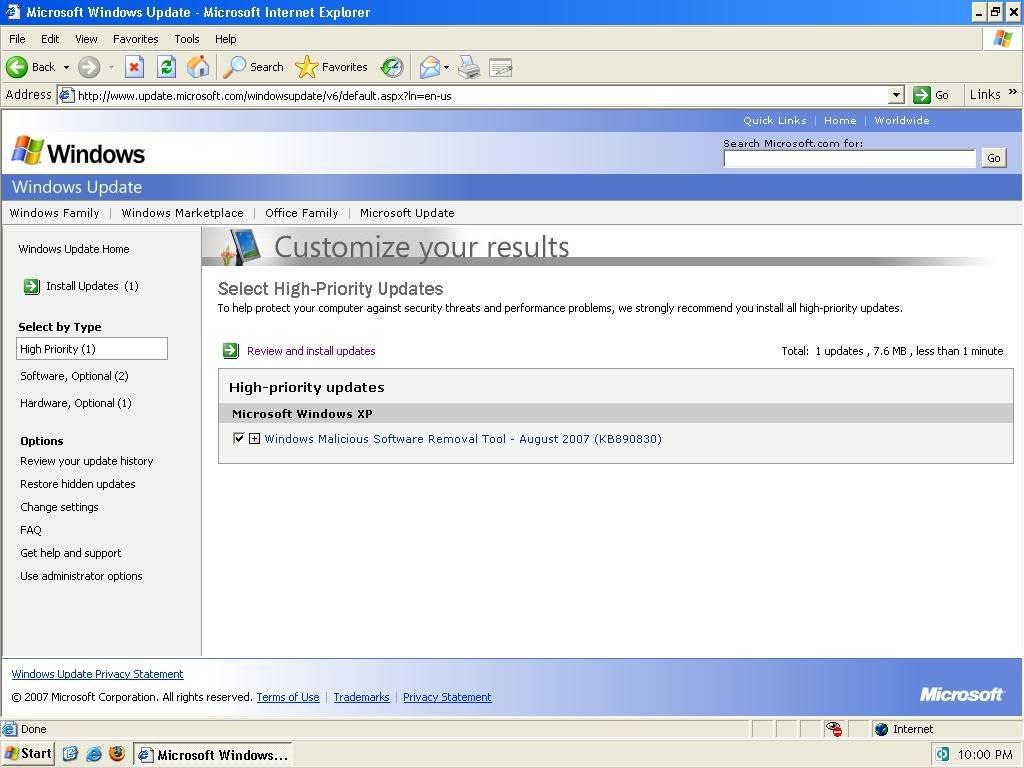Viewport: 1024px width, 768px height.
Task: Open the Back button history dropdown arrow
Action: coord(66,67)
